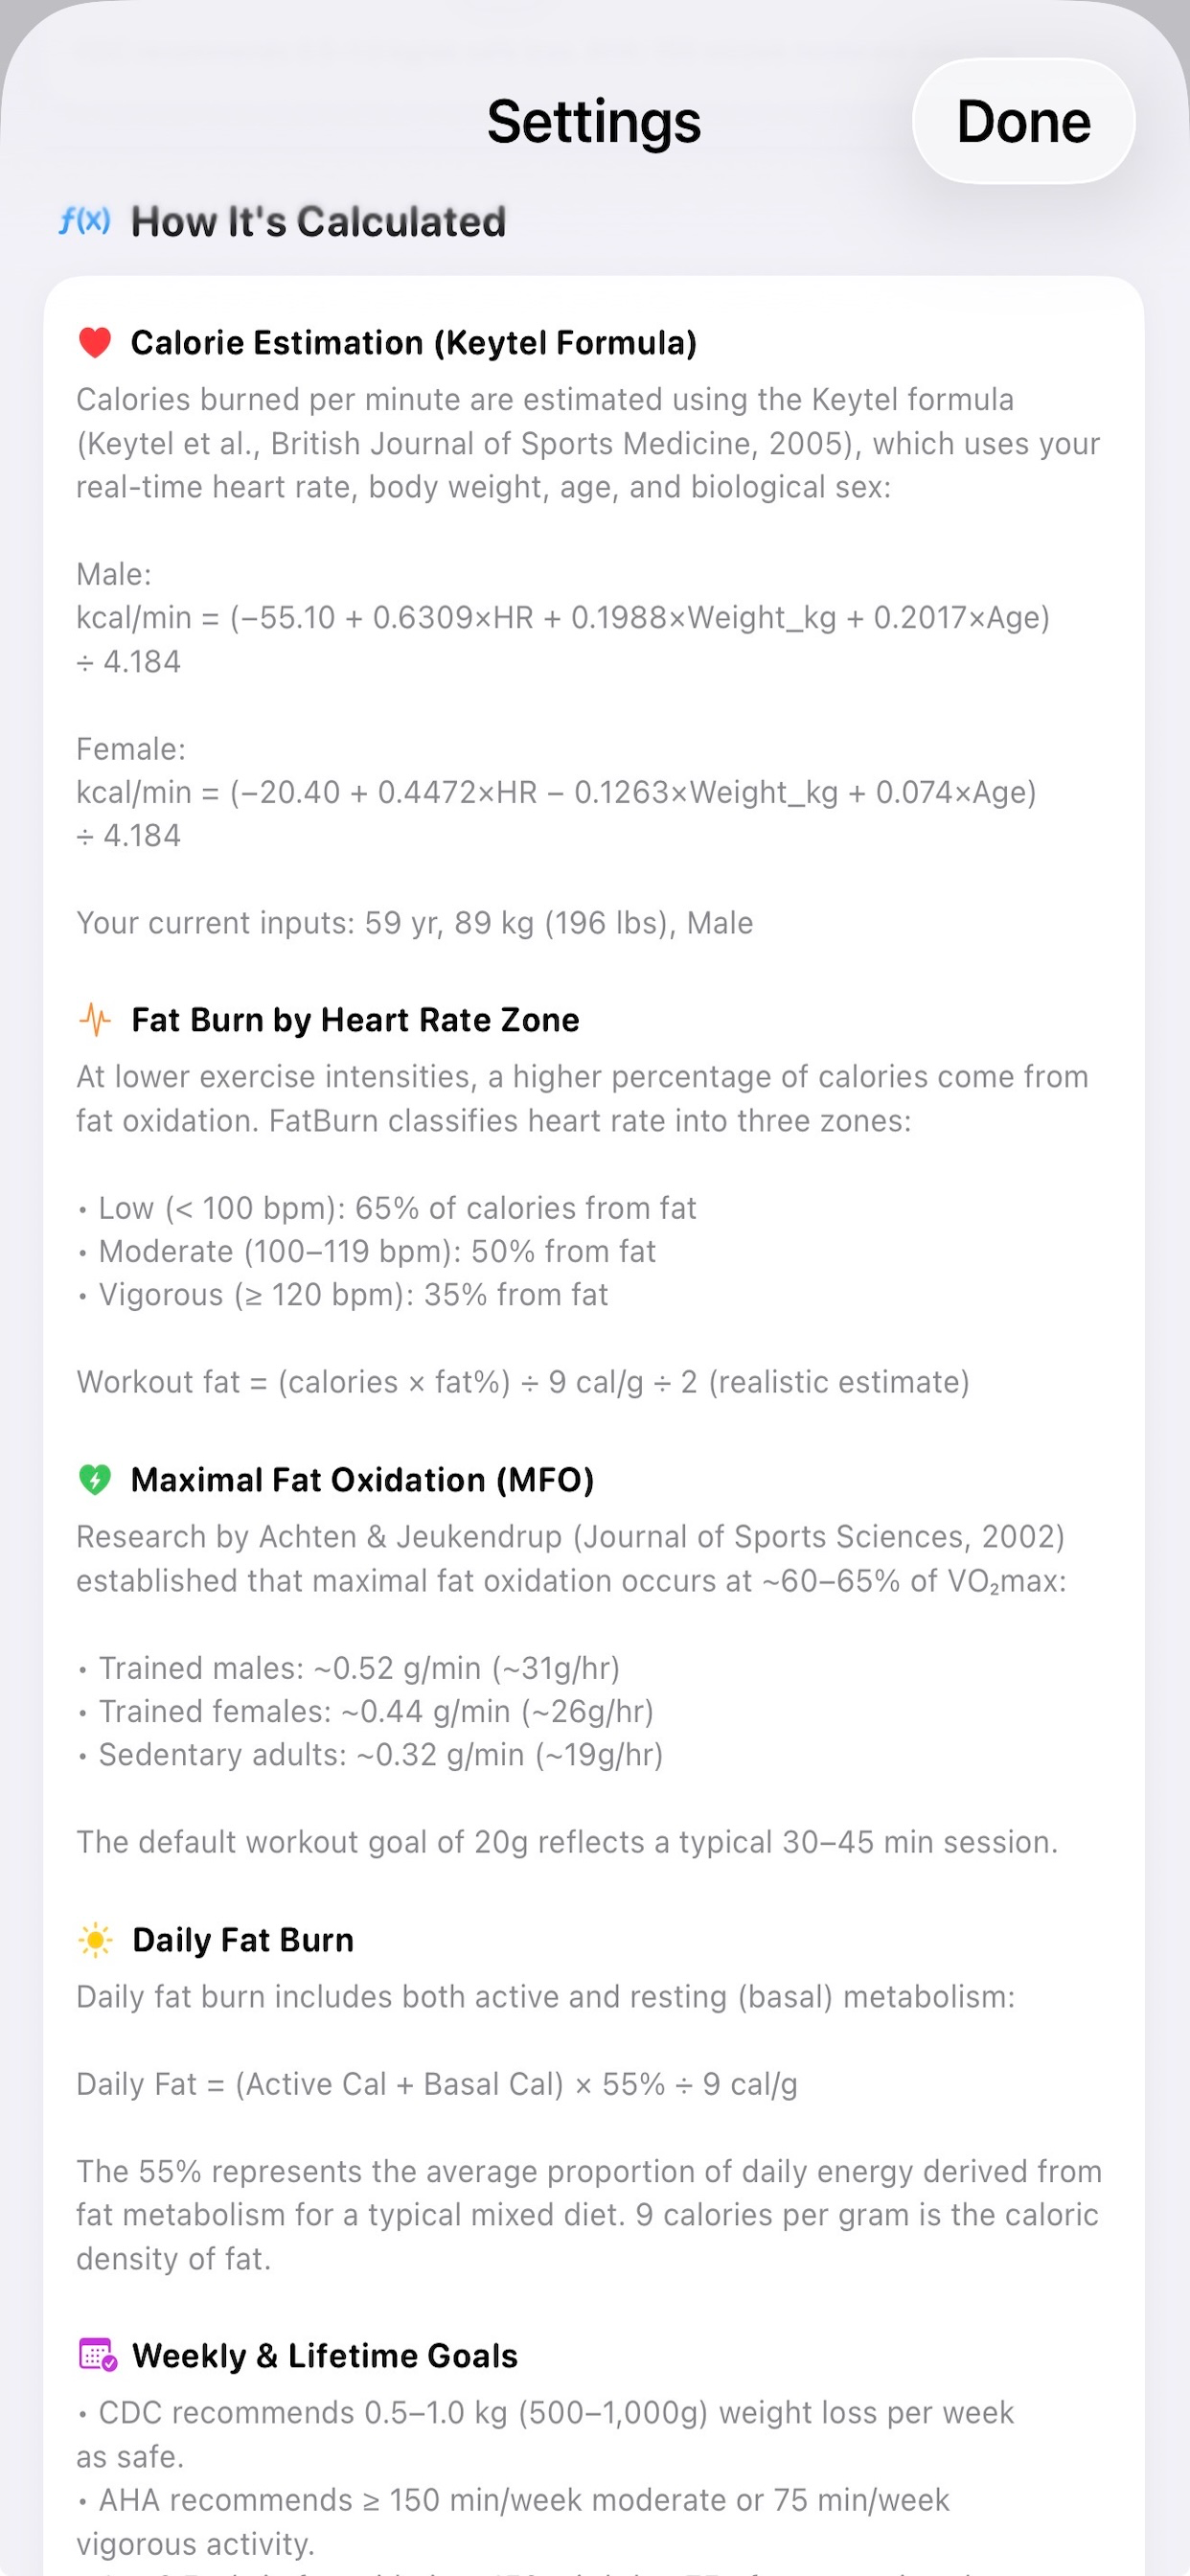Click the yellow sun Daily Fat Burn icon

[x=96, y=1940]
